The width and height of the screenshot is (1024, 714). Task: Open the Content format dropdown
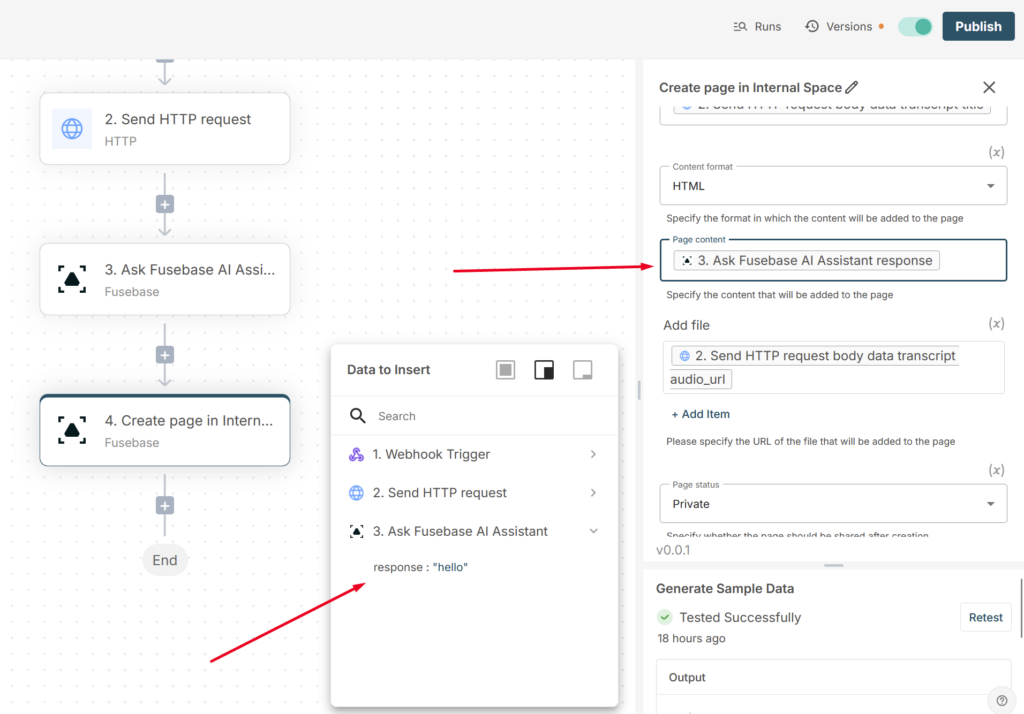[833, 186]
